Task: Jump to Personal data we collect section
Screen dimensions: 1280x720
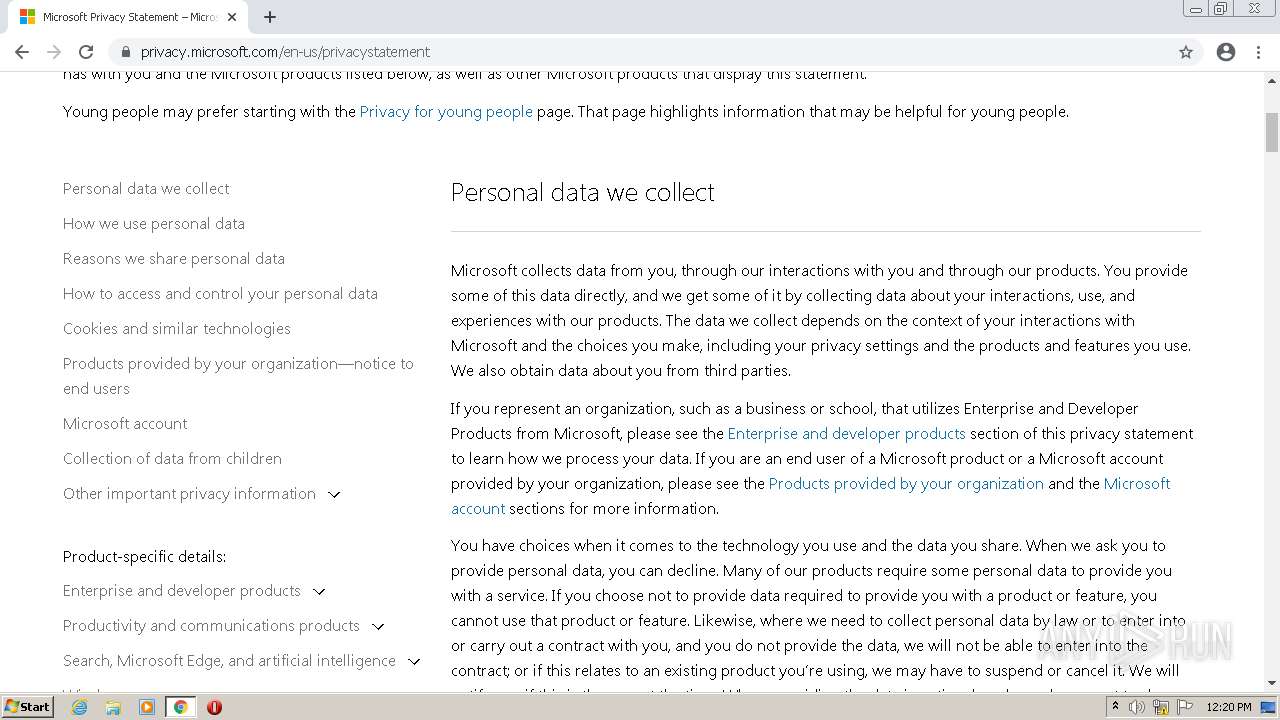Action: (x=146, y=189)
